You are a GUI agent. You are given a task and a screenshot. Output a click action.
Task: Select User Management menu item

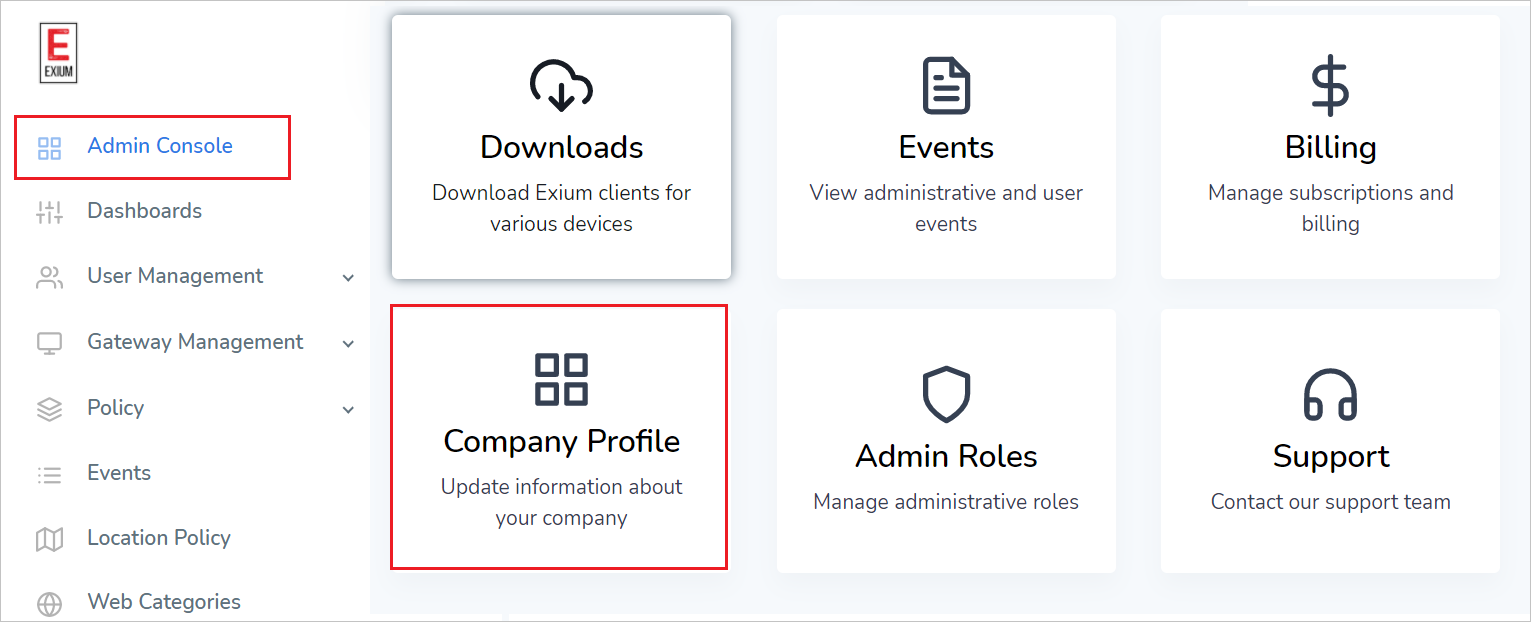pyautogui.click(x=175, y=276)
